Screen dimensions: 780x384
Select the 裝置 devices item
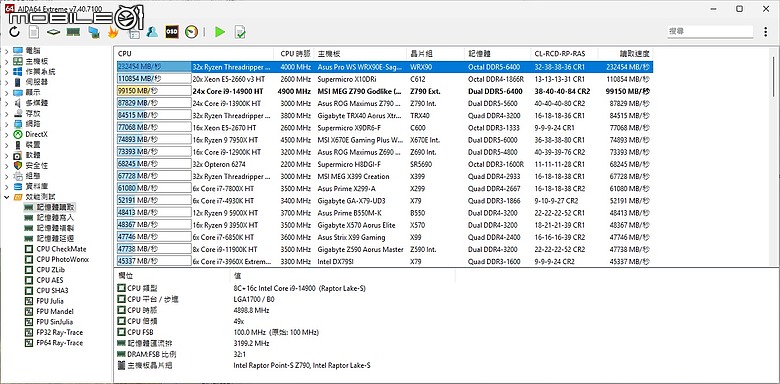pos(33,145)
